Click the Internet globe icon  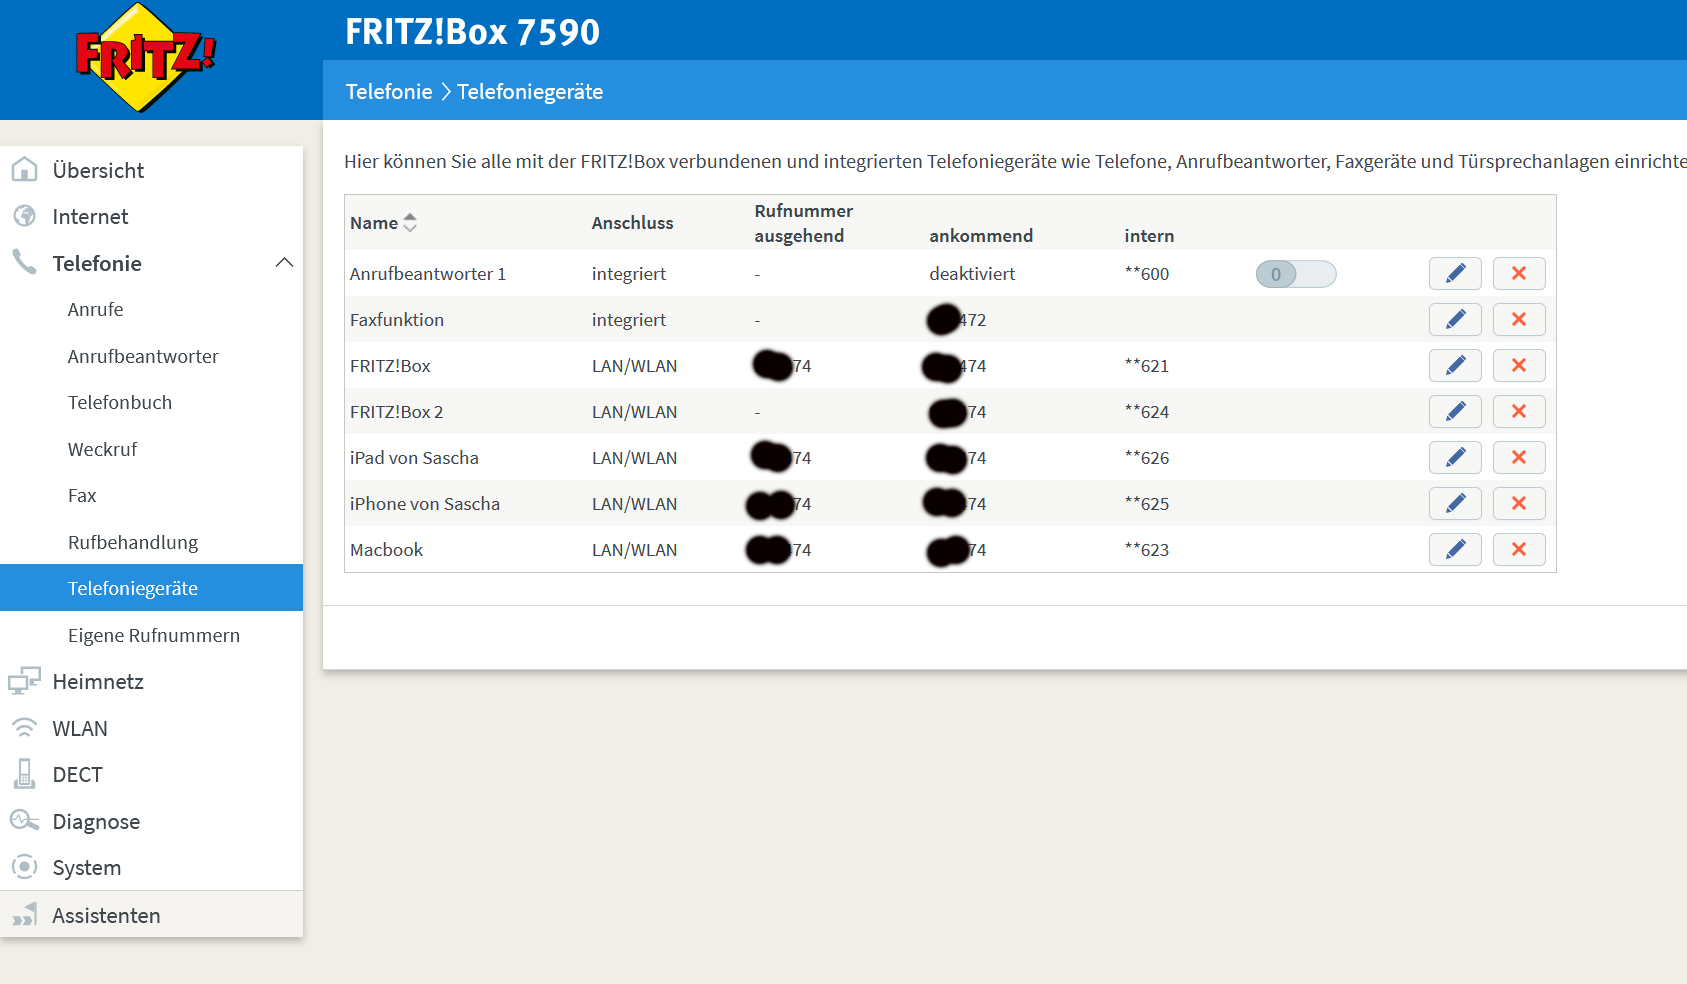[x=25, y=216]
